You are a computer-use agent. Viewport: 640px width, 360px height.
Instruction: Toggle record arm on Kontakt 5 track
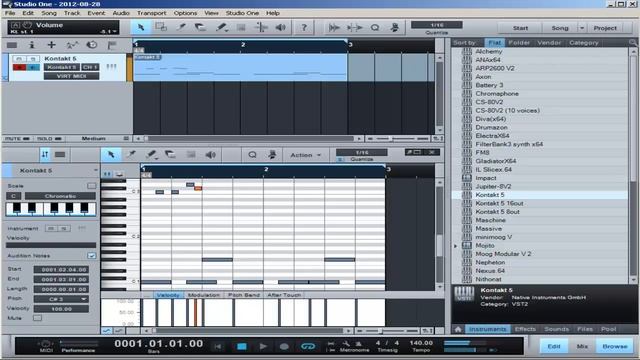tap(19, 67)
